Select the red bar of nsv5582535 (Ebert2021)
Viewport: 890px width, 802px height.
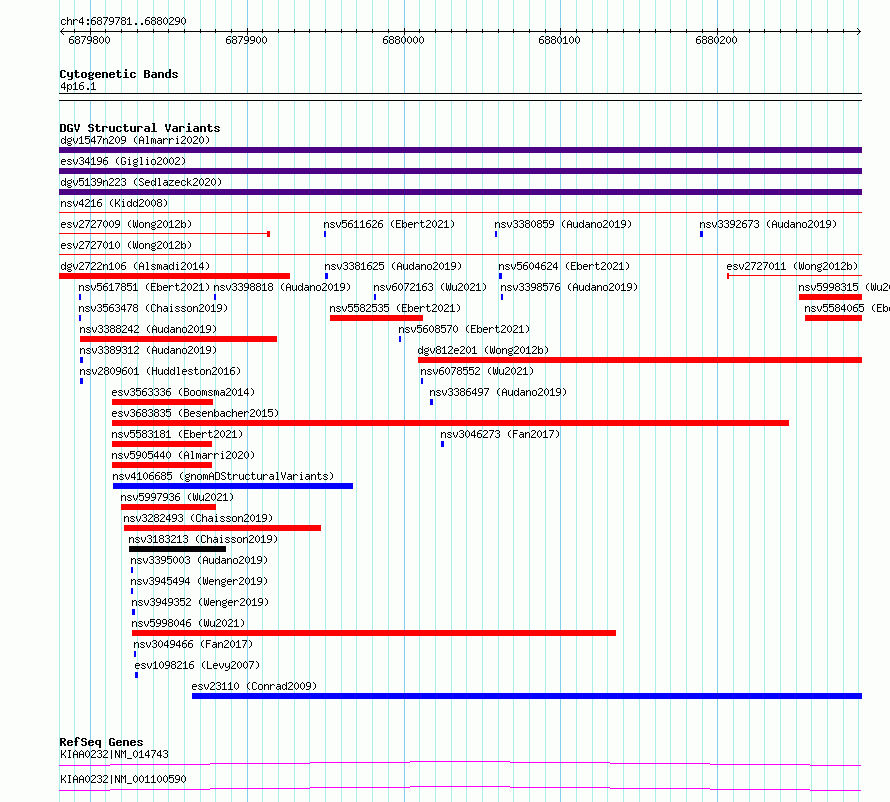376,318
